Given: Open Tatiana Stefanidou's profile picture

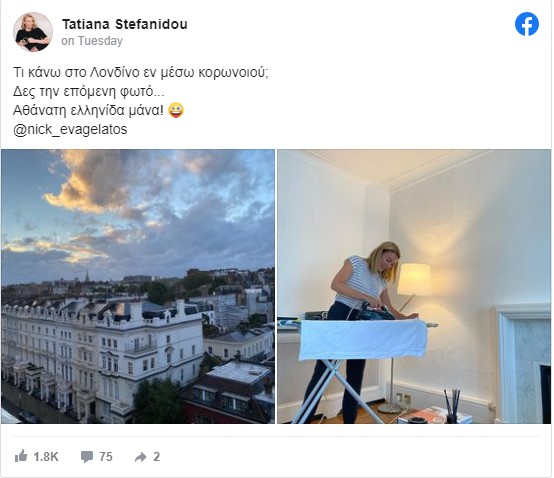Looking at the screenshot, I should (33, 32).
